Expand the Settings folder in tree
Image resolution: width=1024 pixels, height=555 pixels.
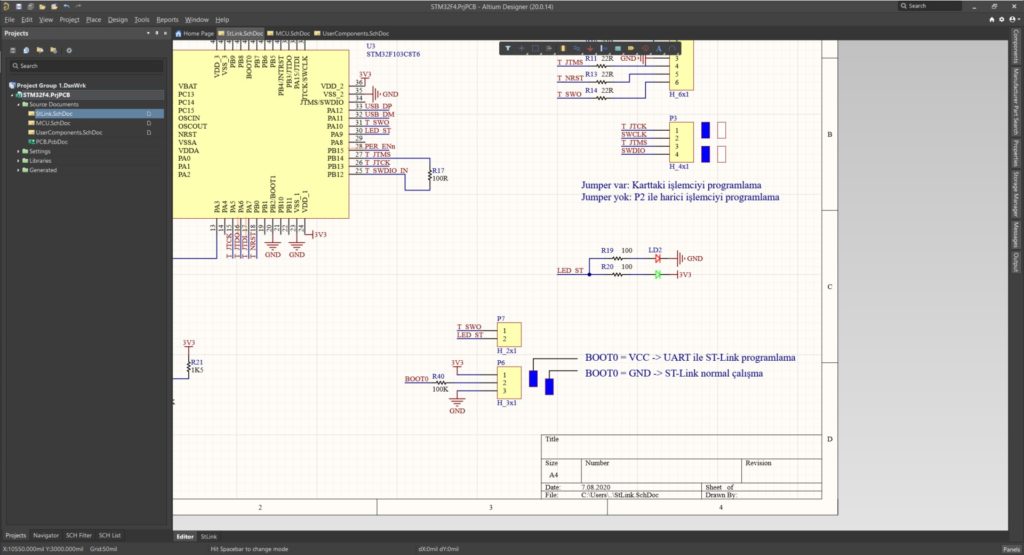pos(18,151)
